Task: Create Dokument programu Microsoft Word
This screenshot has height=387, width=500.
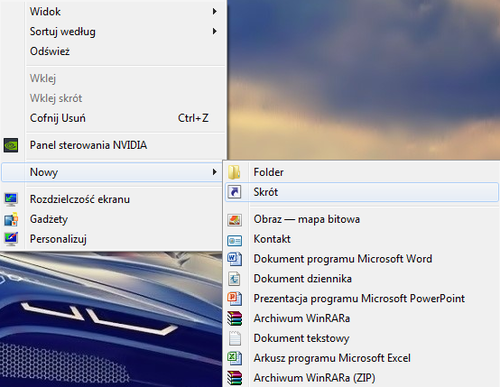Action: 362,259
